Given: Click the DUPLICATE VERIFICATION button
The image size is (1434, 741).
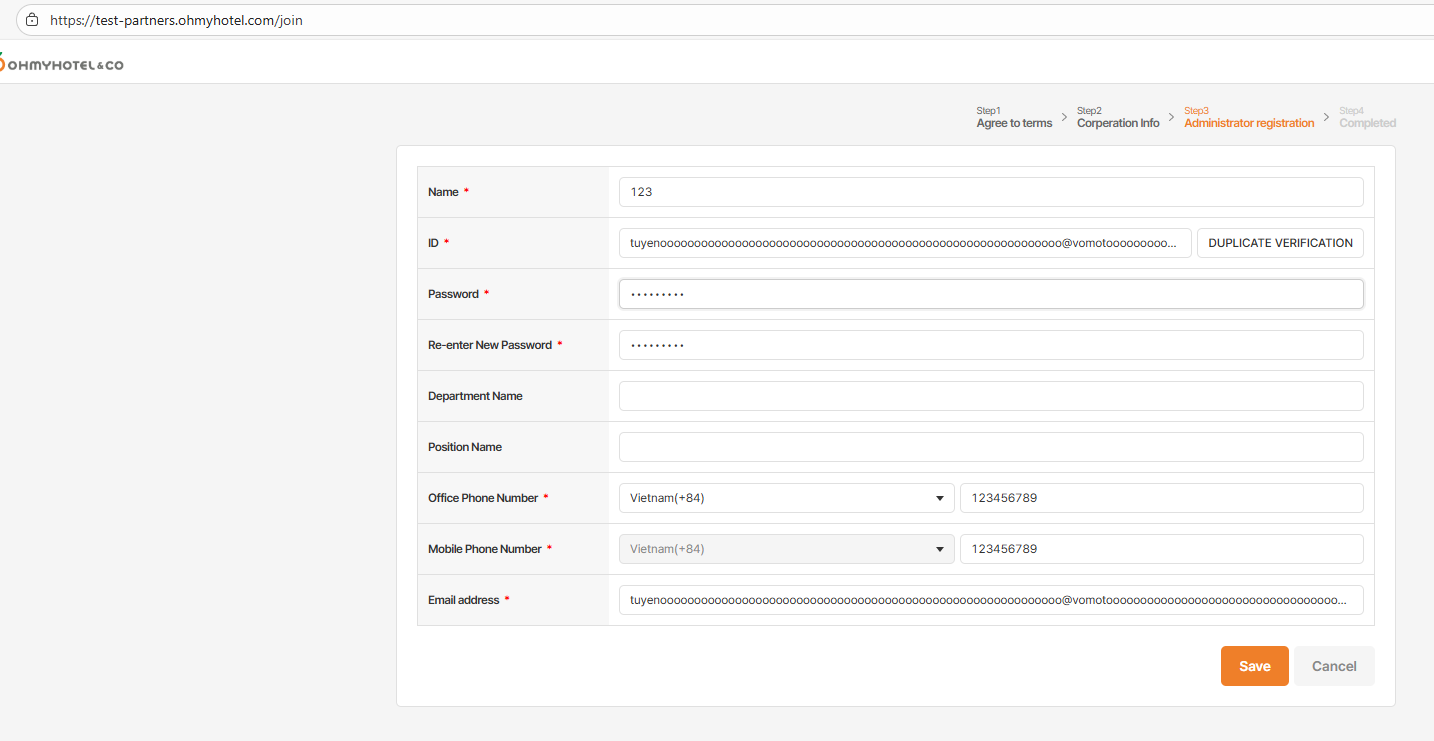Looking at the screenshot, I should [x=1280, y=243].
